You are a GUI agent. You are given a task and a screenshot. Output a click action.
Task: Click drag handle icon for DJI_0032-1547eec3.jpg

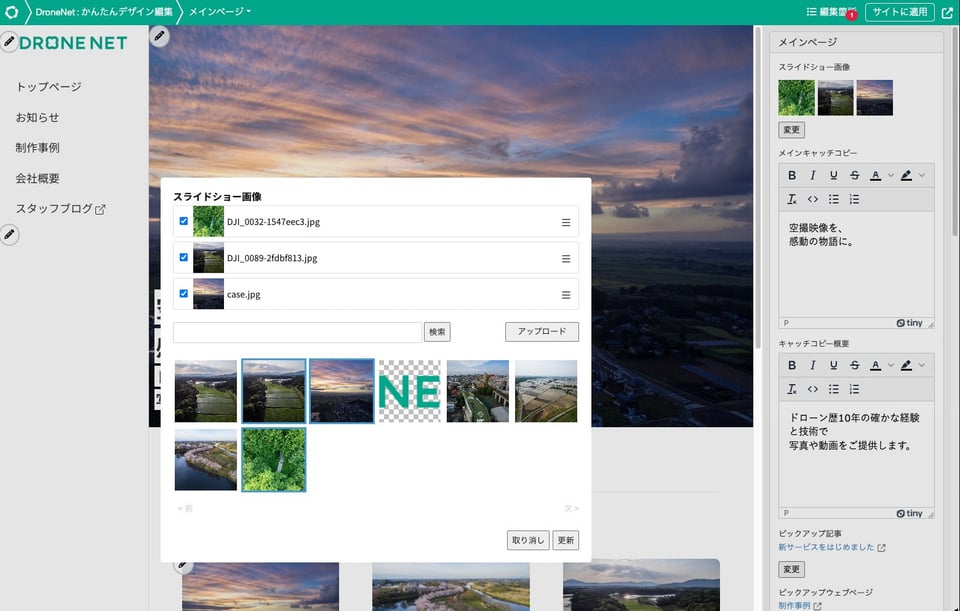point(566,222)
